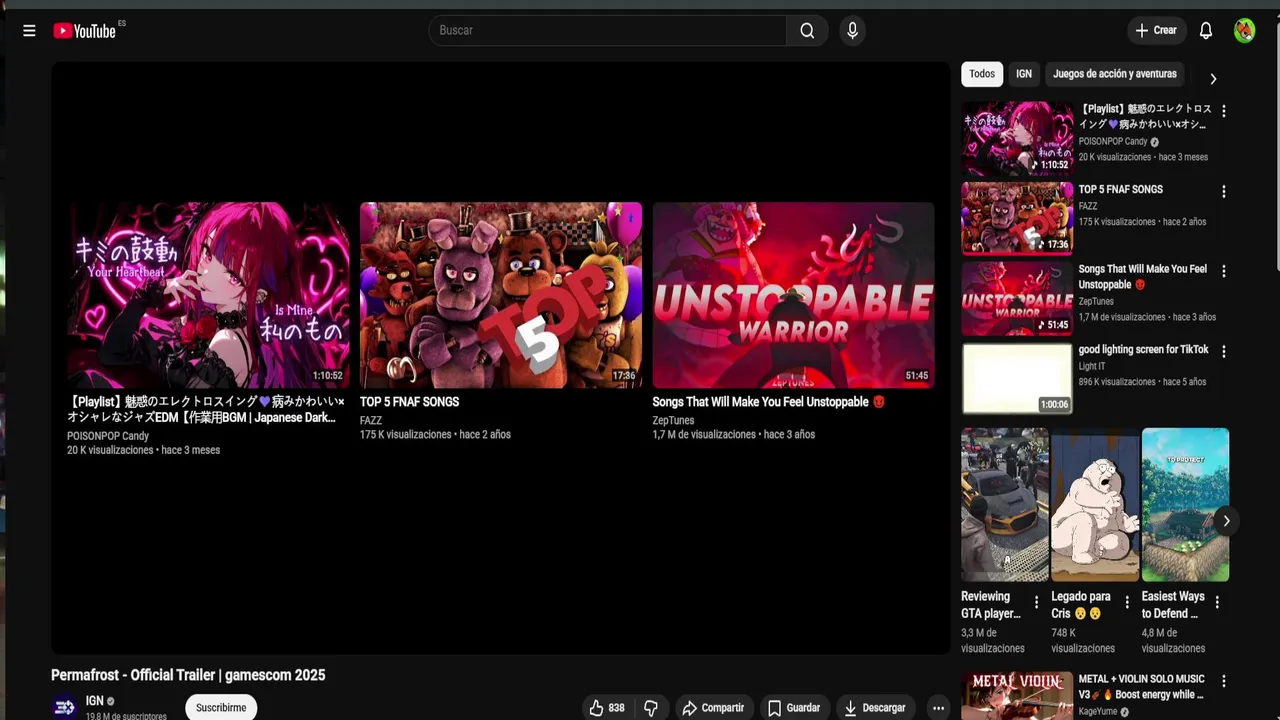The height and width of the screenshot is (720, 1280).
Task: Open ZepTunes channel under endscreen video
Action: 673,421
